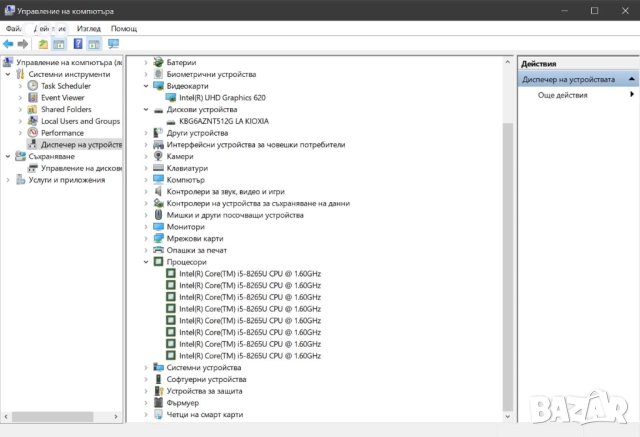Click the Back arrow in the toolbar
This screenshot has width=640, height=437.
(x=9, y=44)
